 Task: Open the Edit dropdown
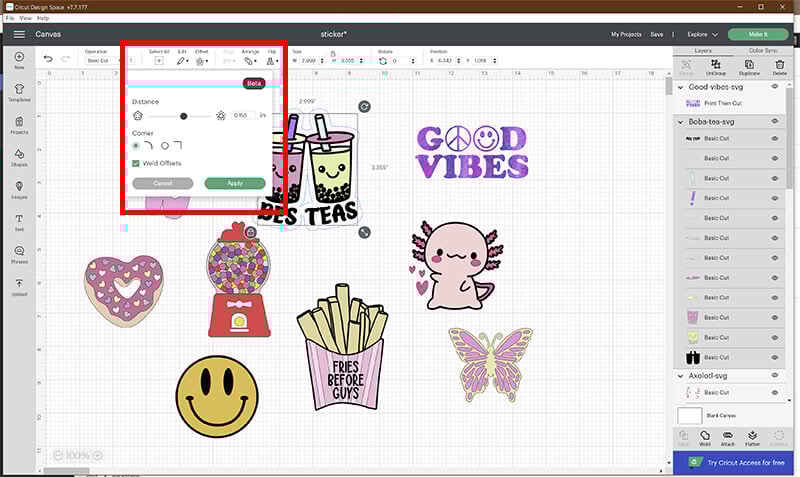tap(182, 61)
